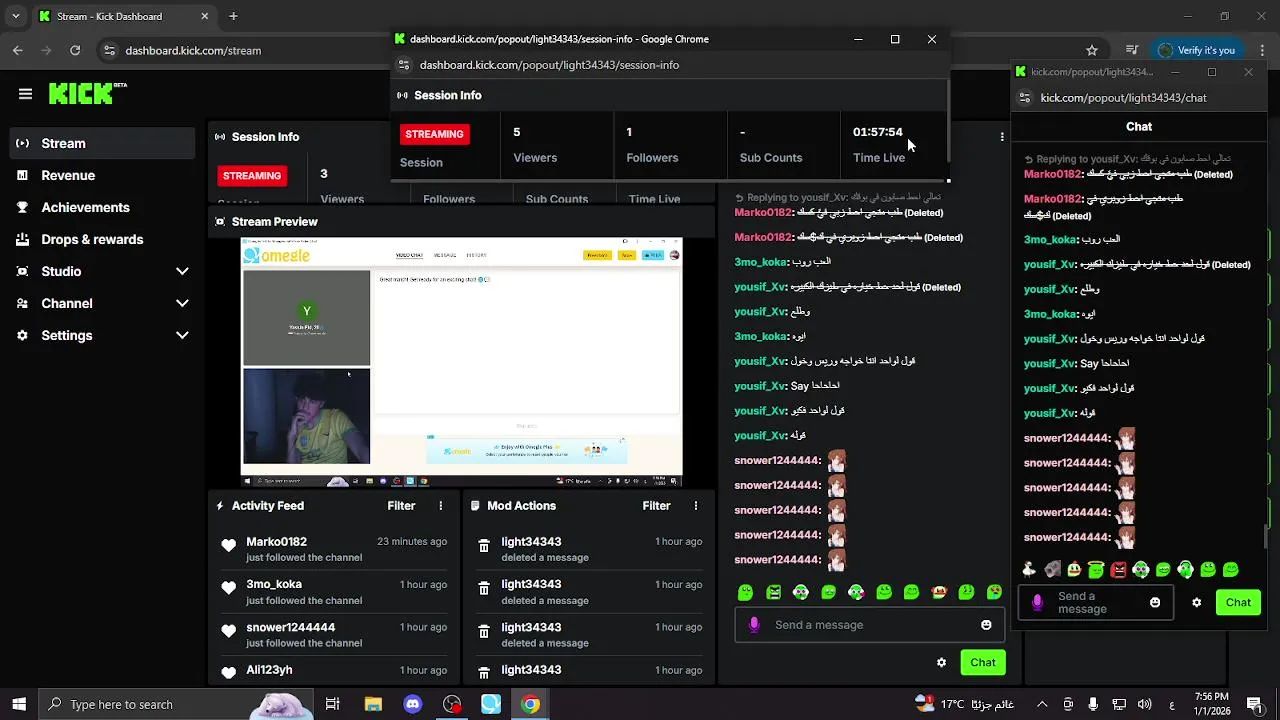The image size is (1280, 720).
Task: Open OBS Studio from the taskbar
Action: coord(452,704)
